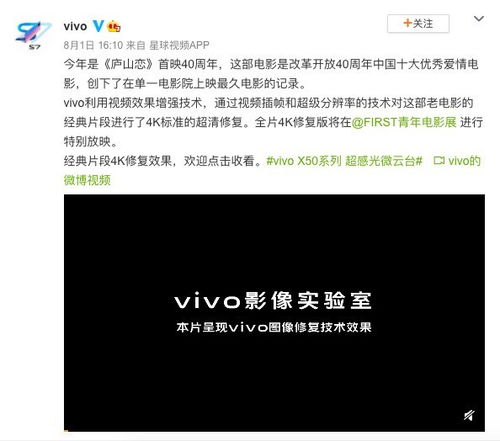Play the vivo影像实验室 video thumbnail
The height and width of the screenshot is (441, 500).
[x=274, y=313]
